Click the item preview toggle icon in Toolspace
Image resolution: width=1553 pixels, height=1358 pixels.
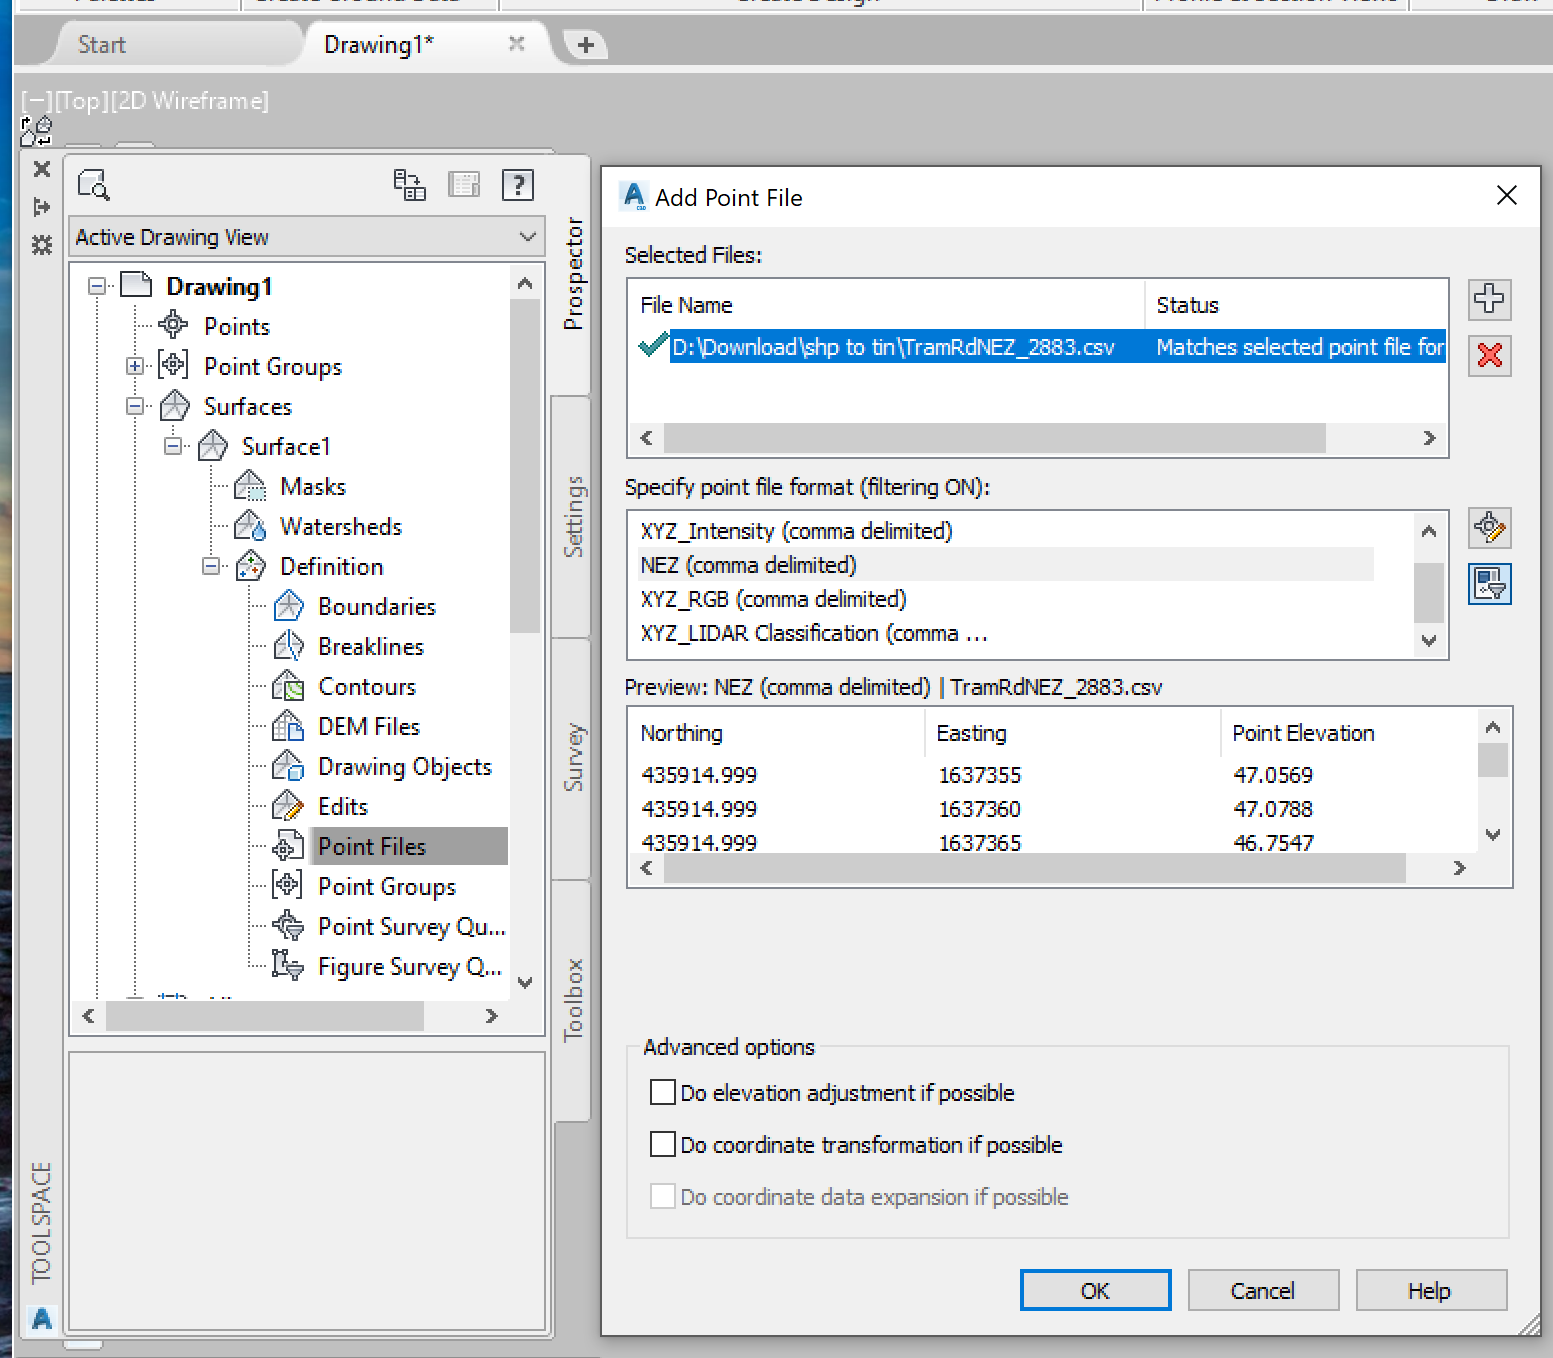(x=464, y=184)
